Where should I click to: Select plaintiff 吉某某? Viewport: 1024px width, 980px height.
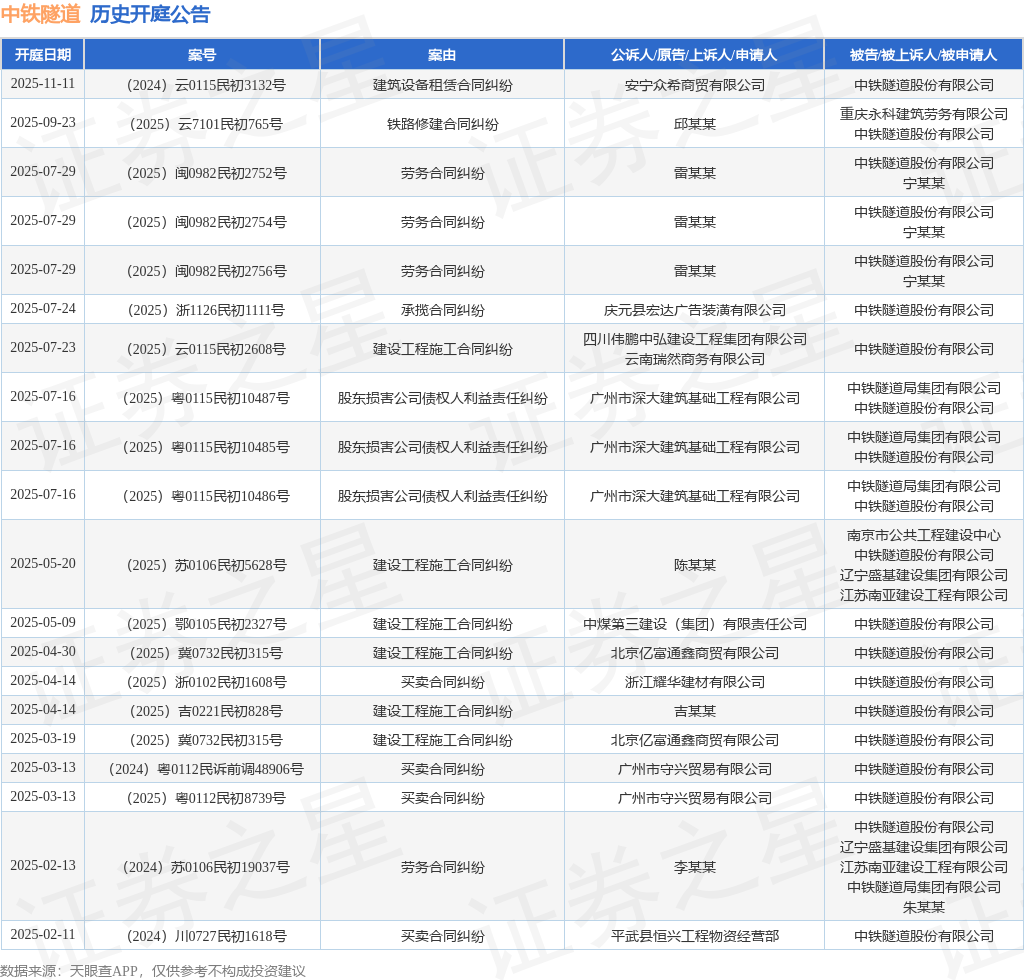[x=694, y=711]
